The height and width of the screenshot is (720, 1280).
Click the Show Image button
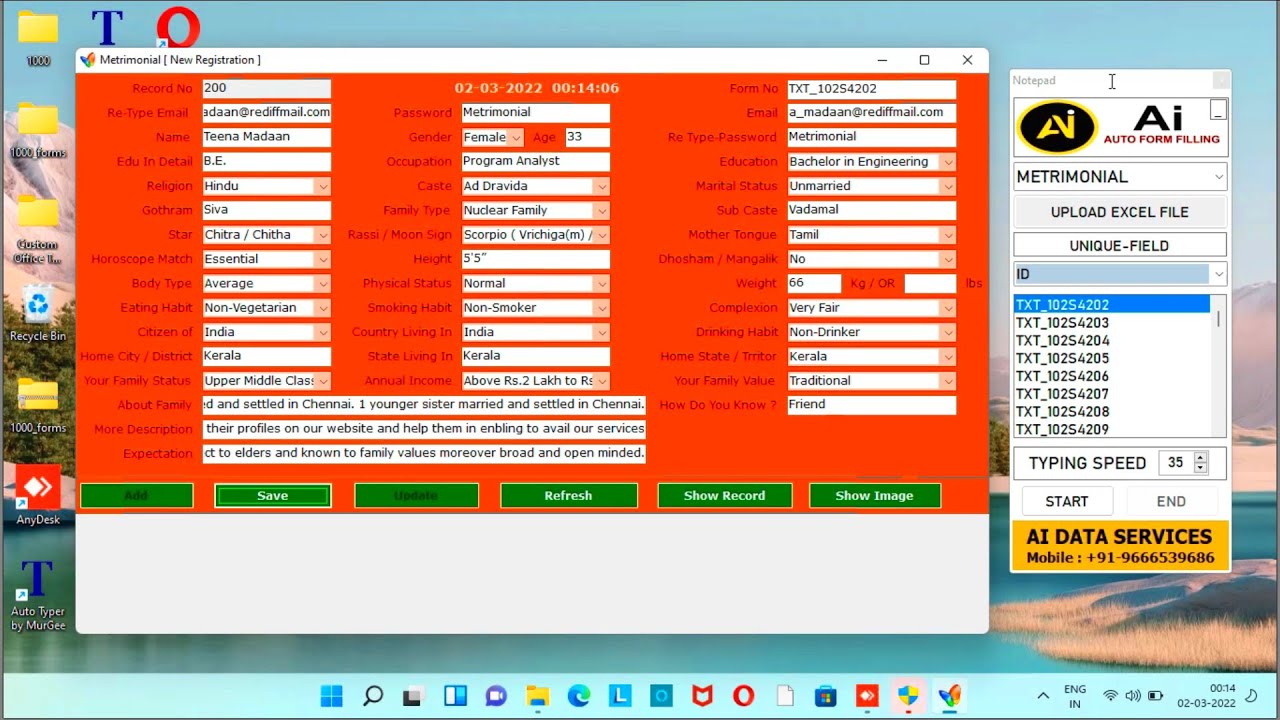(874, 496)
